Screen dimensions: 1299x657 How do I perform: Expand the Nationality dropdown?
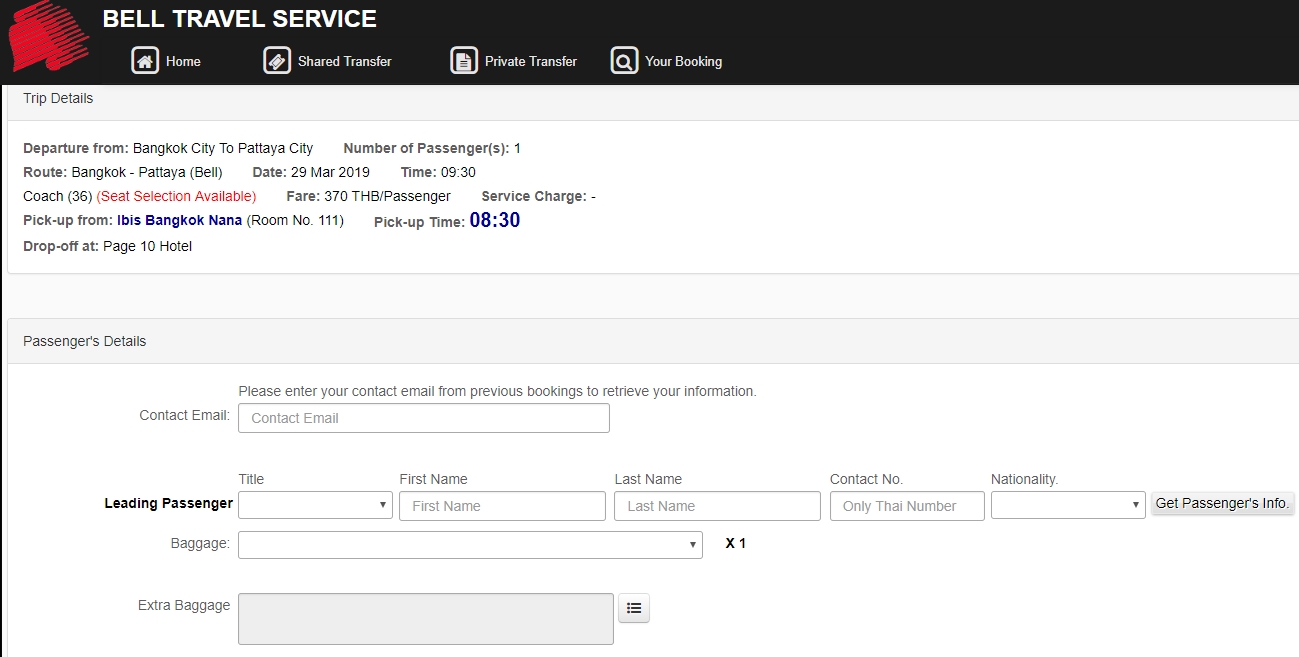(x=1068, y=505)
